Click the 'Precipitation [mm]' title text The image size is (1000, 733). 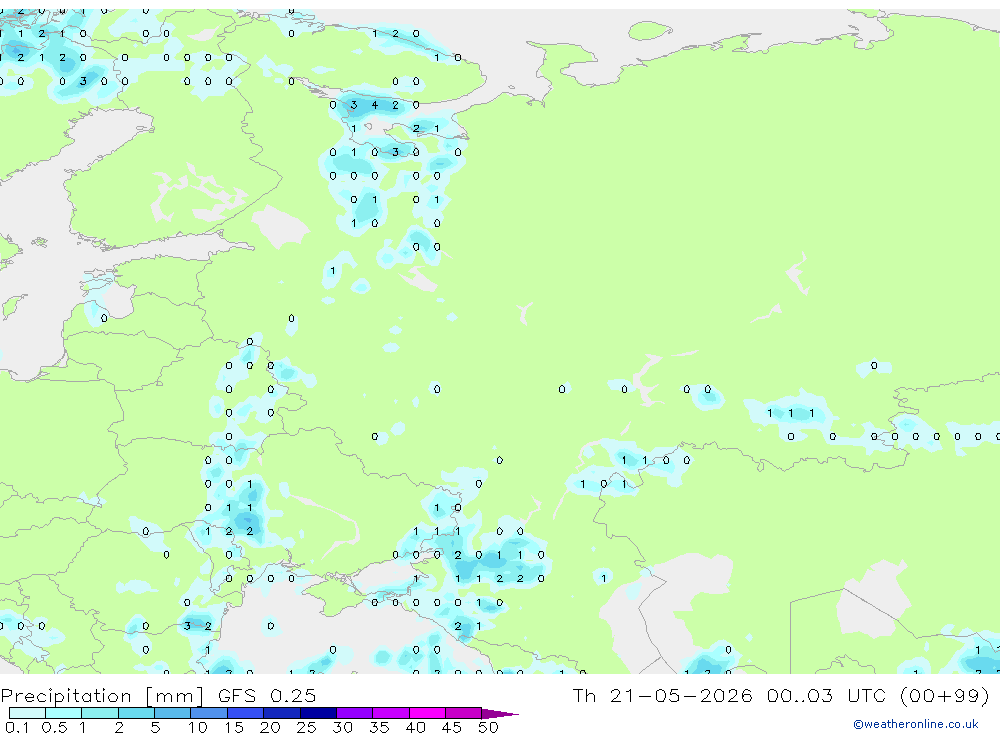point(102,695)
